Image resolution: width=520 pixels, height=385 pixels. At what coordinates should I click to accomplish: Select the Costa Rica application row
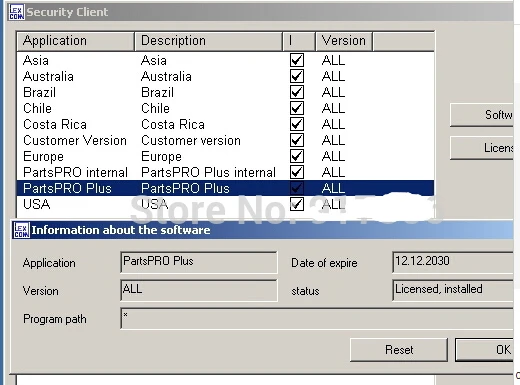(225, 124)
